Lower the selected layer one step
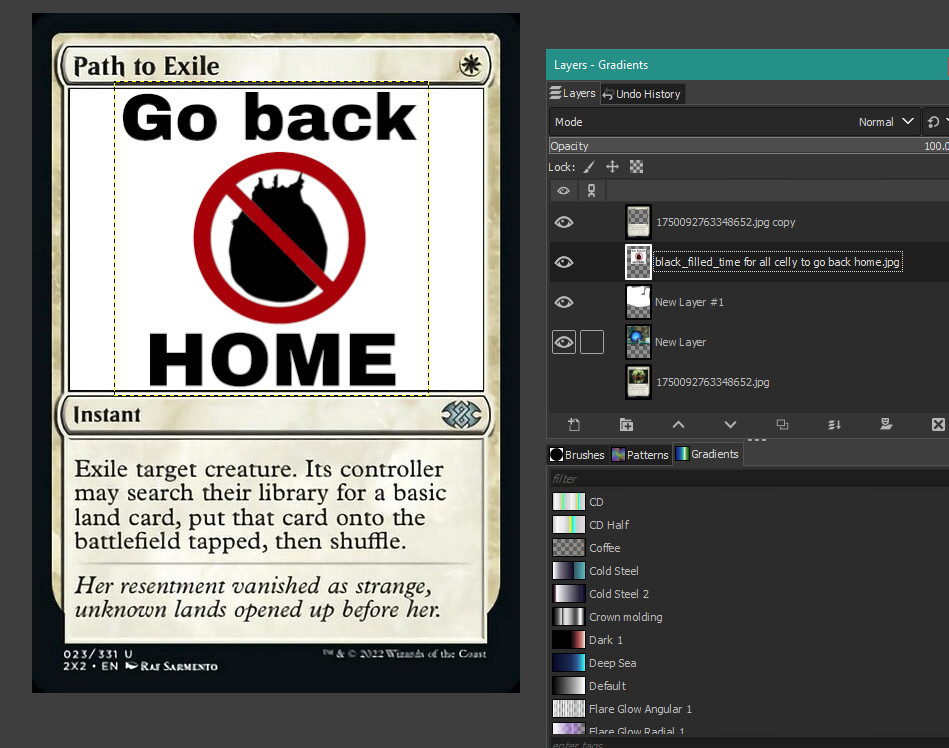This screenshot has height=748, width=949. tap(731, 425)
